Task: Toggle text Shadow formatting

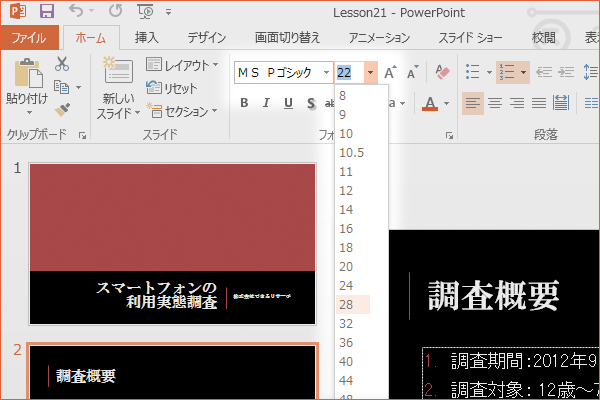Action: click(311, 103)
